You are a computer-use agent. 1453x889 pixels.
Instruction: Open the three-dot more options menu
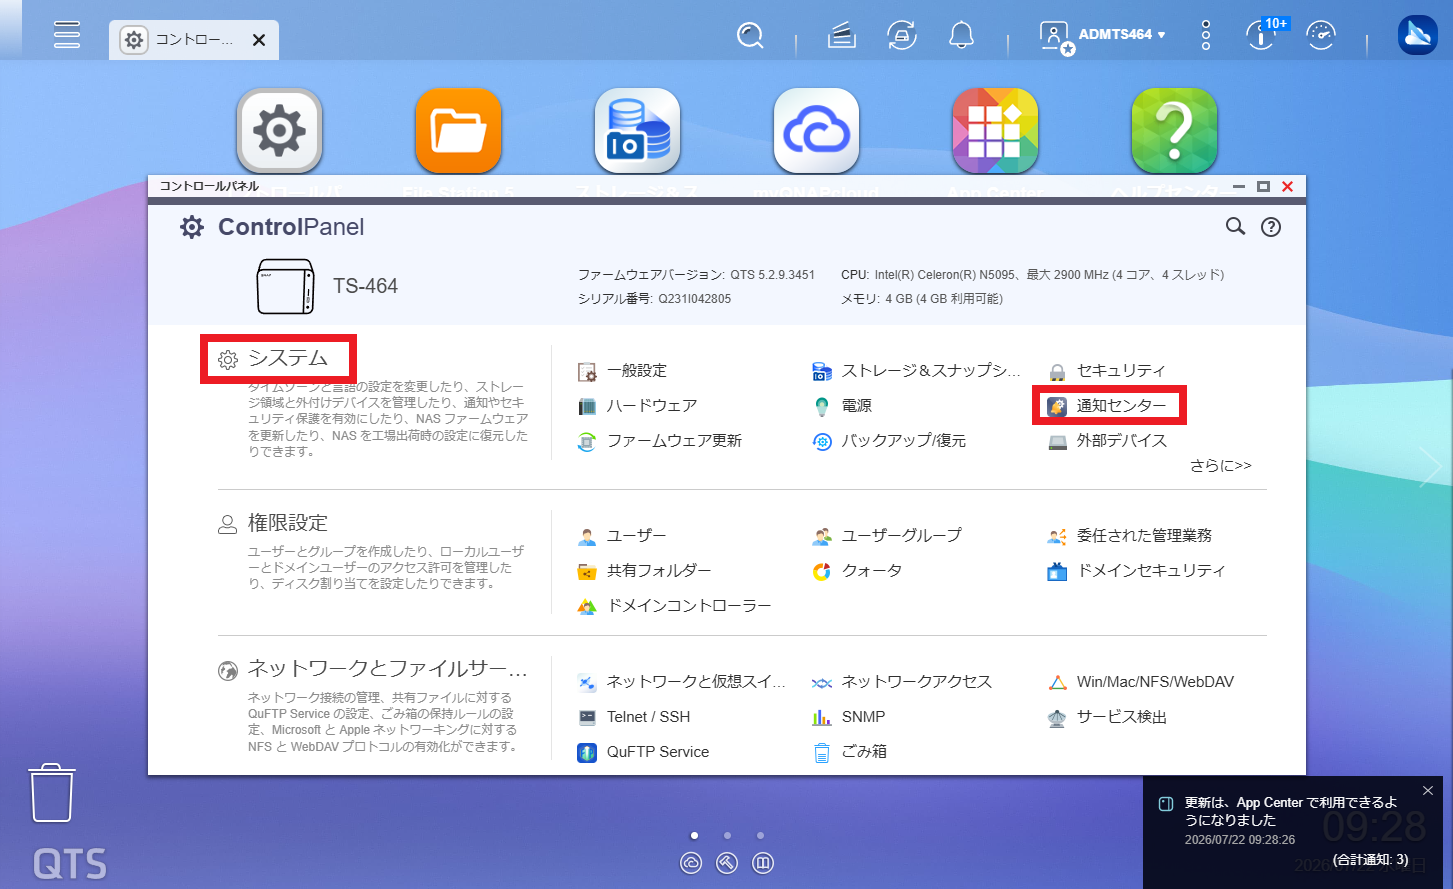[1206, 35]
